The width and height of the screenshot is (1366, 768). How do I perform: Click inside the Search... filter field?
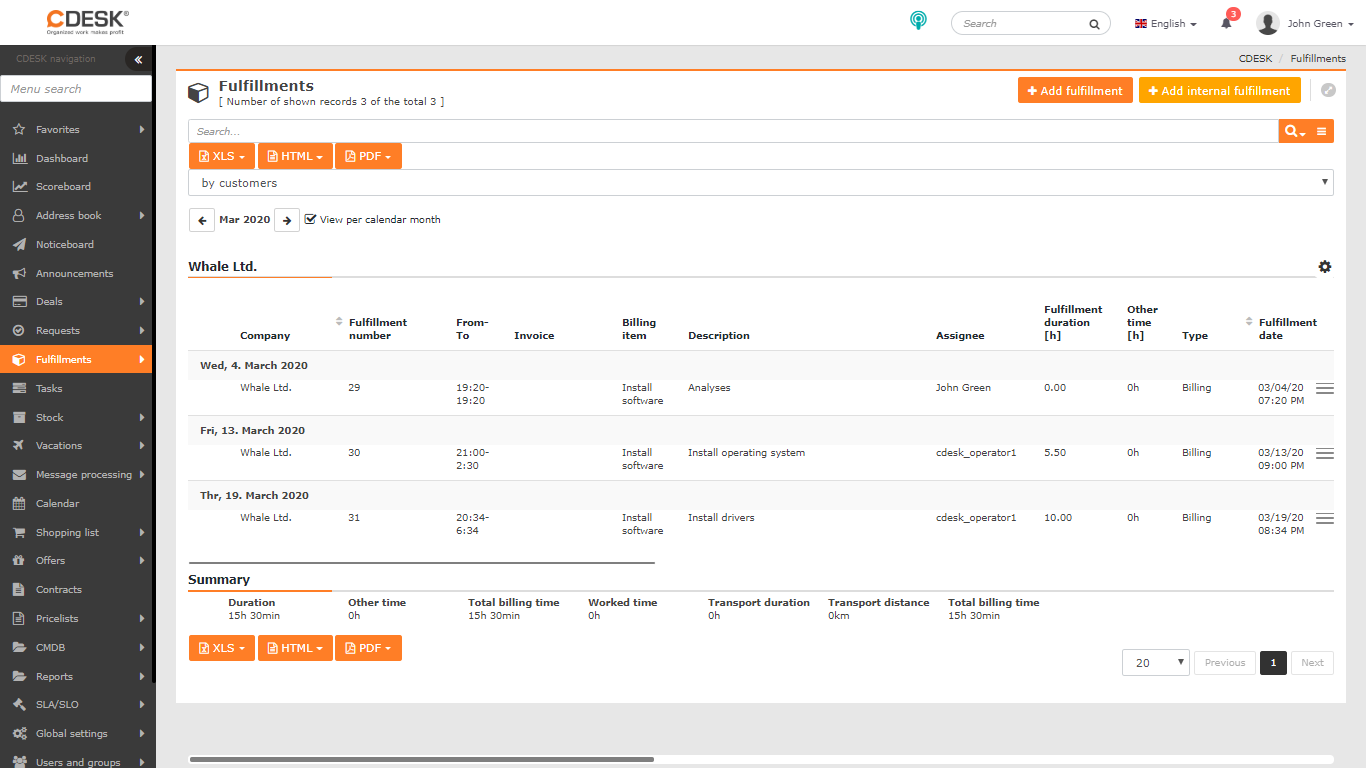(600, 131)
